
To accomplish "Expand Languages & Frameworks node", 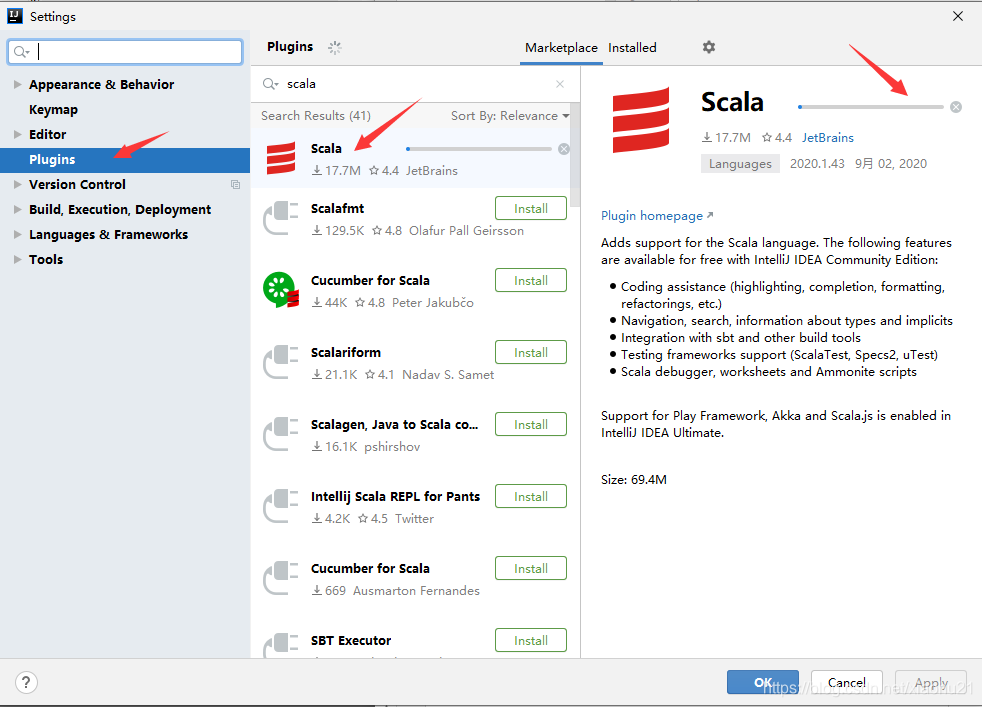I will (x=18, y=235).
